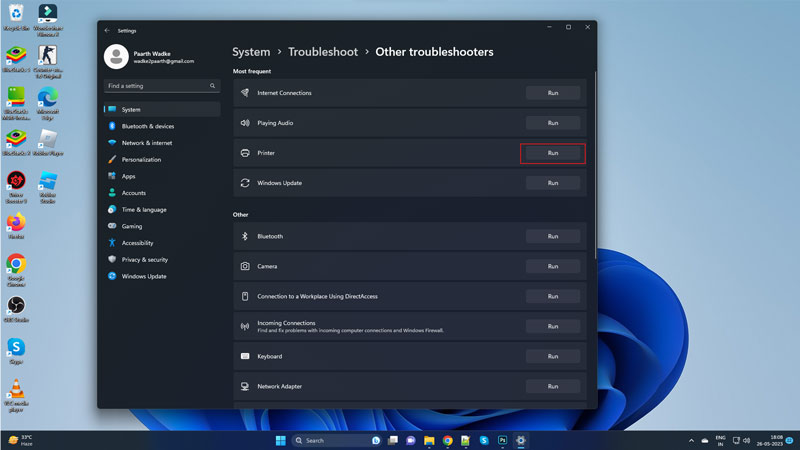Open the Chat app from the taskbar
The height and width of the screenshot is (450, 800).
pos(411,440)
